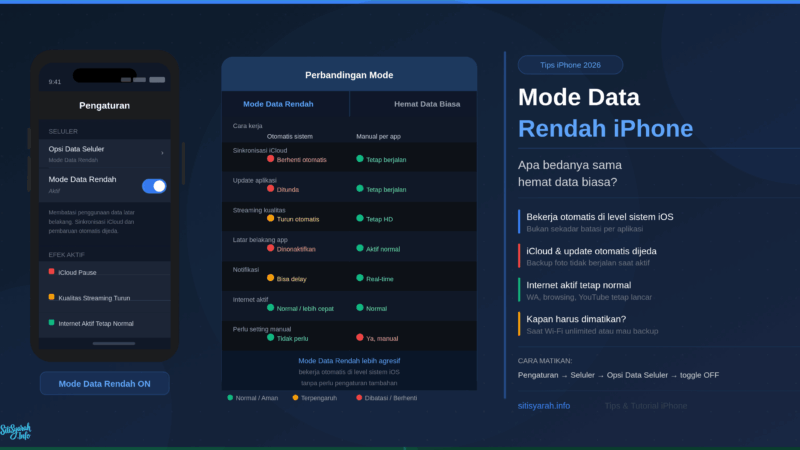The width and height of the screenshot is (800, 450).
Task: Click green dot next to Tetap HD
Action: coord(360,218)
